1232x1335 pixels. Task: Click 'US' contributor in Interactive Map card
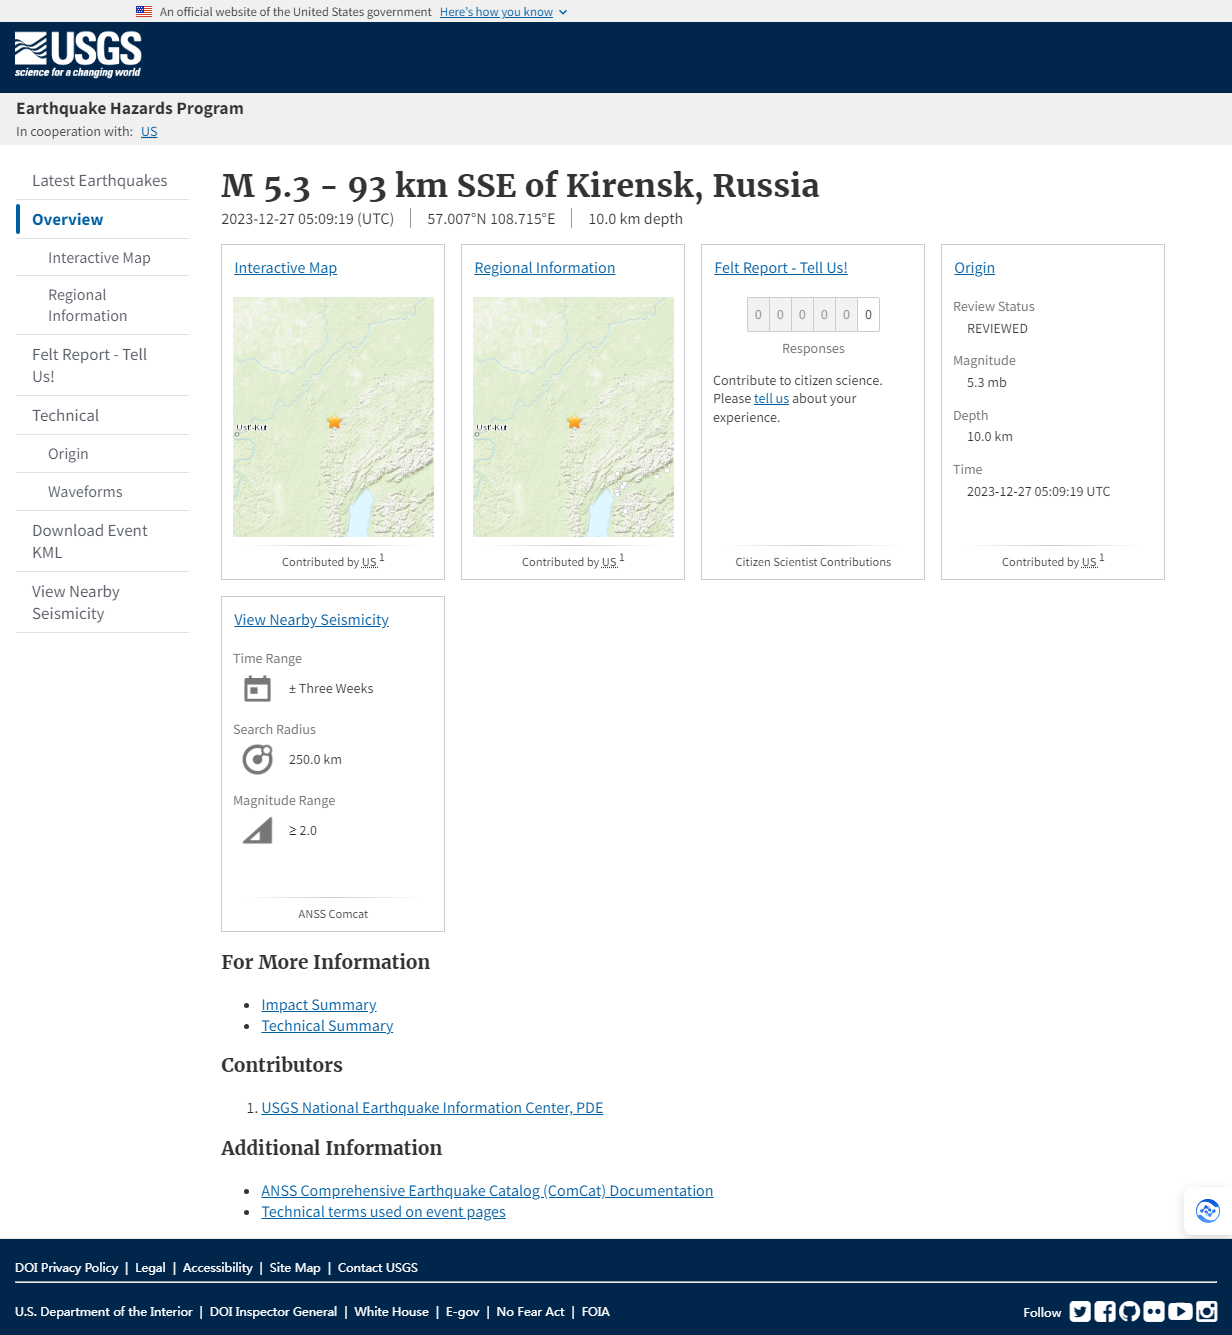370,562
